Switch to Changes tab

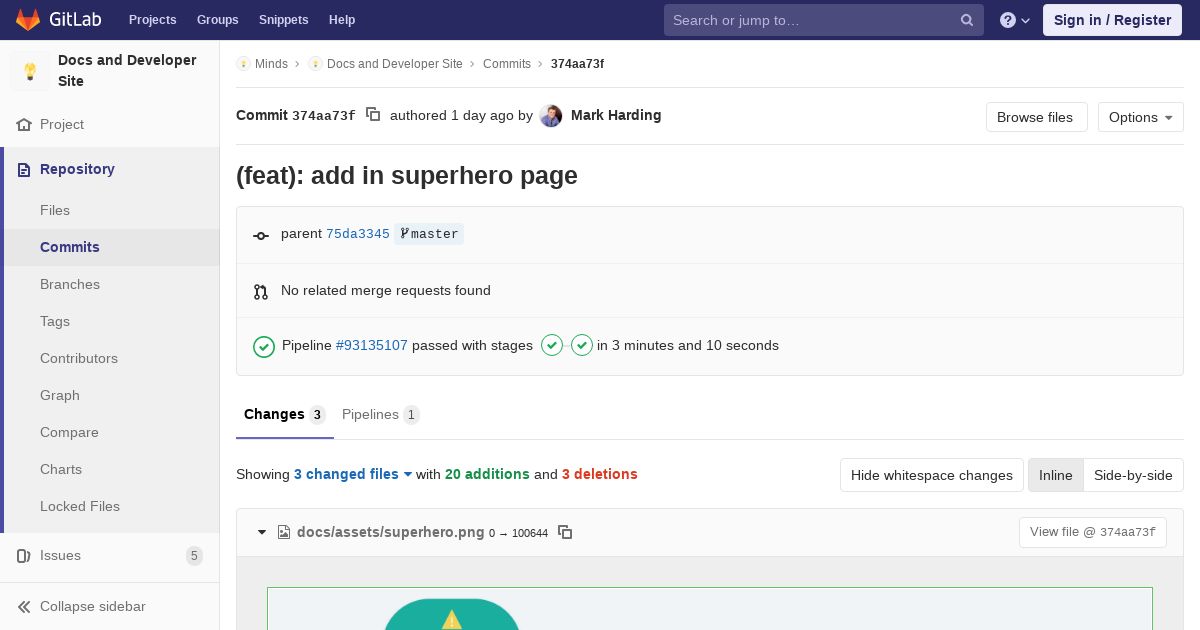pyautogui.click(x=285, y=414)
